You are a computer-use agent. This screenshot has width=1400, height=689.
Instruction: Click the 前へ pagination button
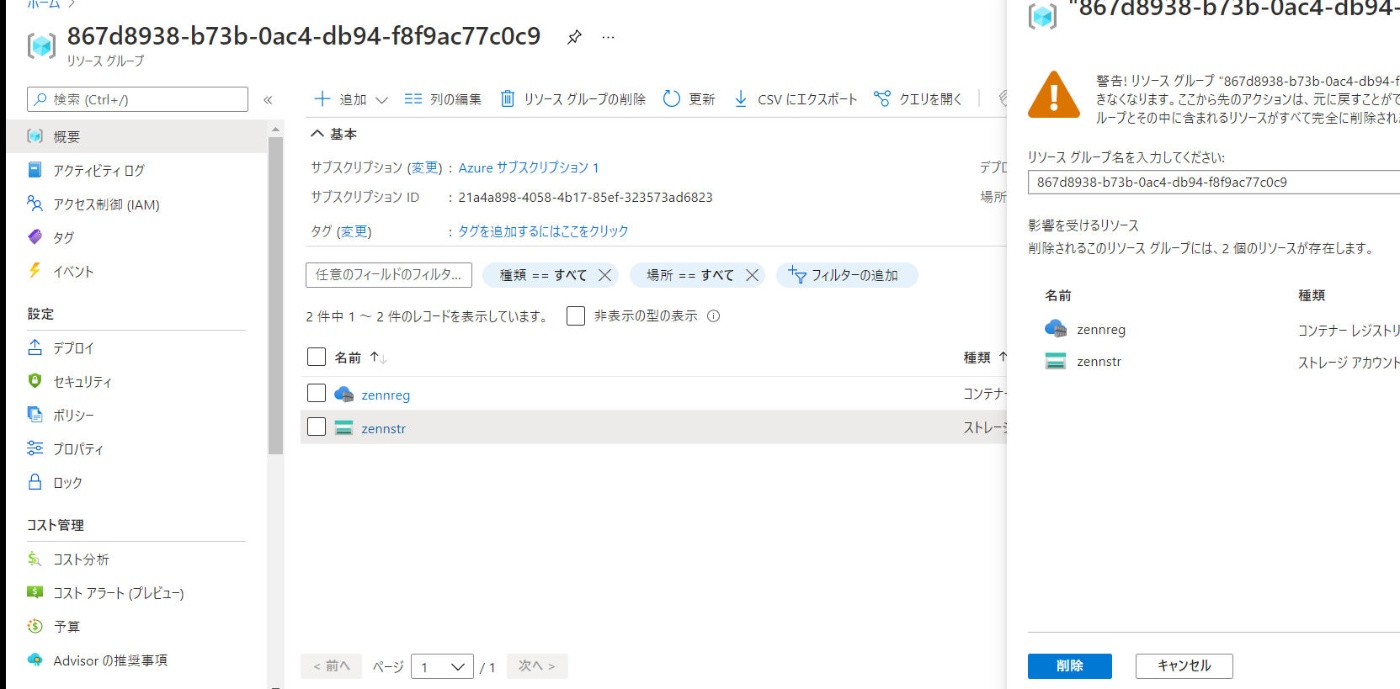[x=331, y=666]
